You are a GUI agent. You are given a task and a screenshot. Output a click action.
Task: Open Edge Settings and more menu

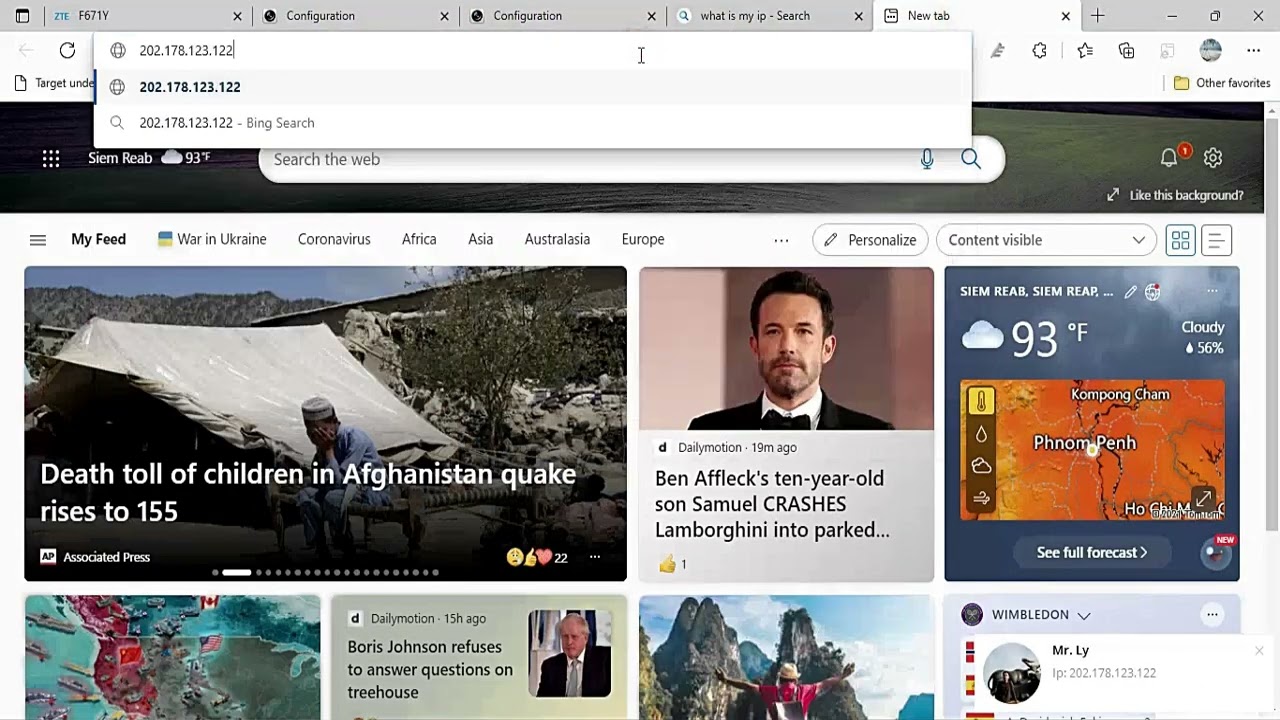pos(1253,50)
